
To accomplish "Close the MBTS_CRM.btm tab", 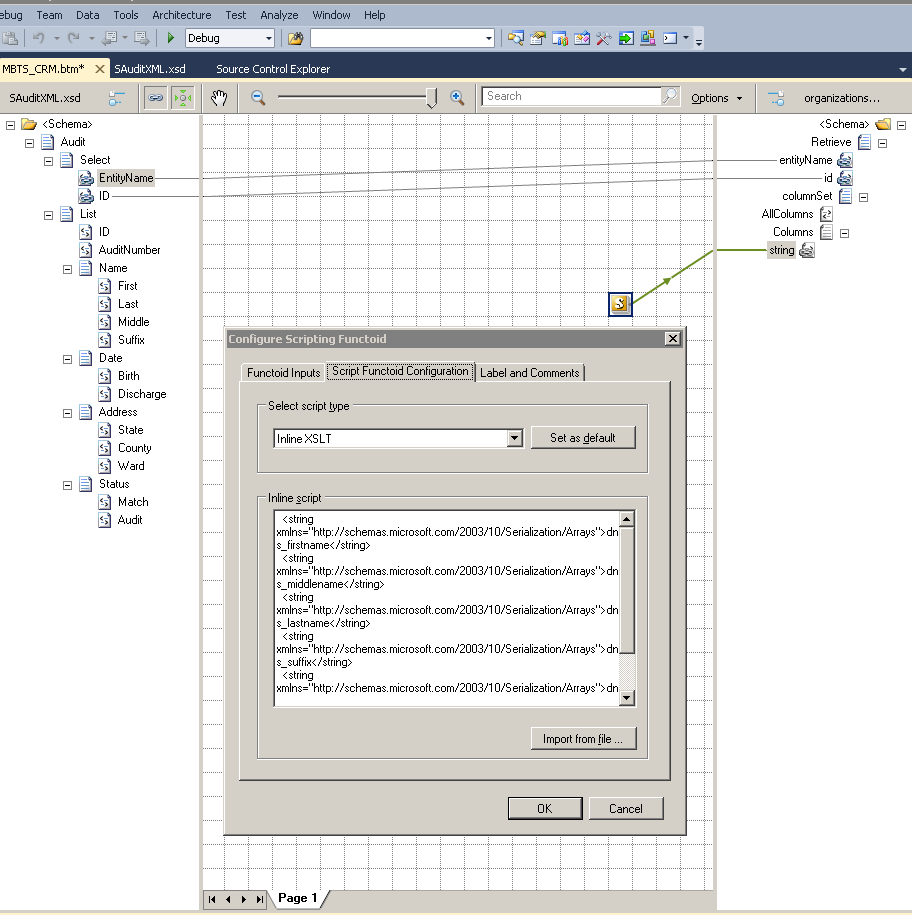I will [x=100, y=69].
